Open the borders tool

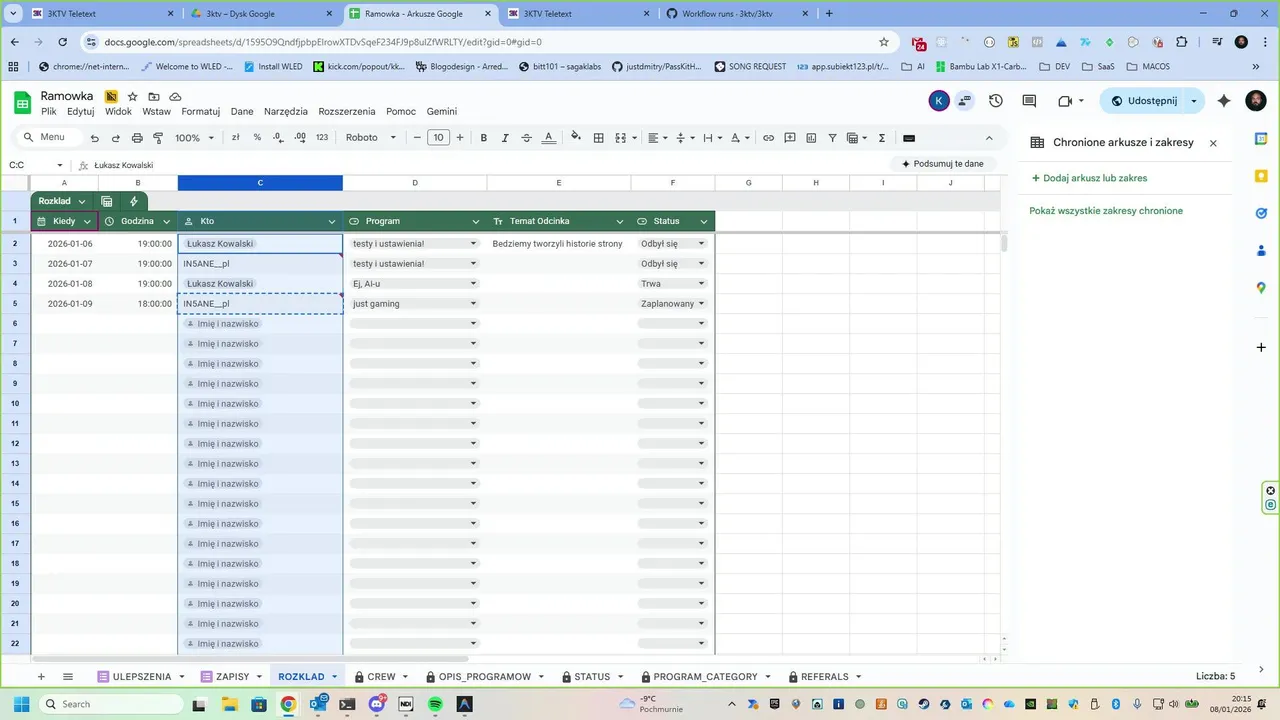click(599, 138)
